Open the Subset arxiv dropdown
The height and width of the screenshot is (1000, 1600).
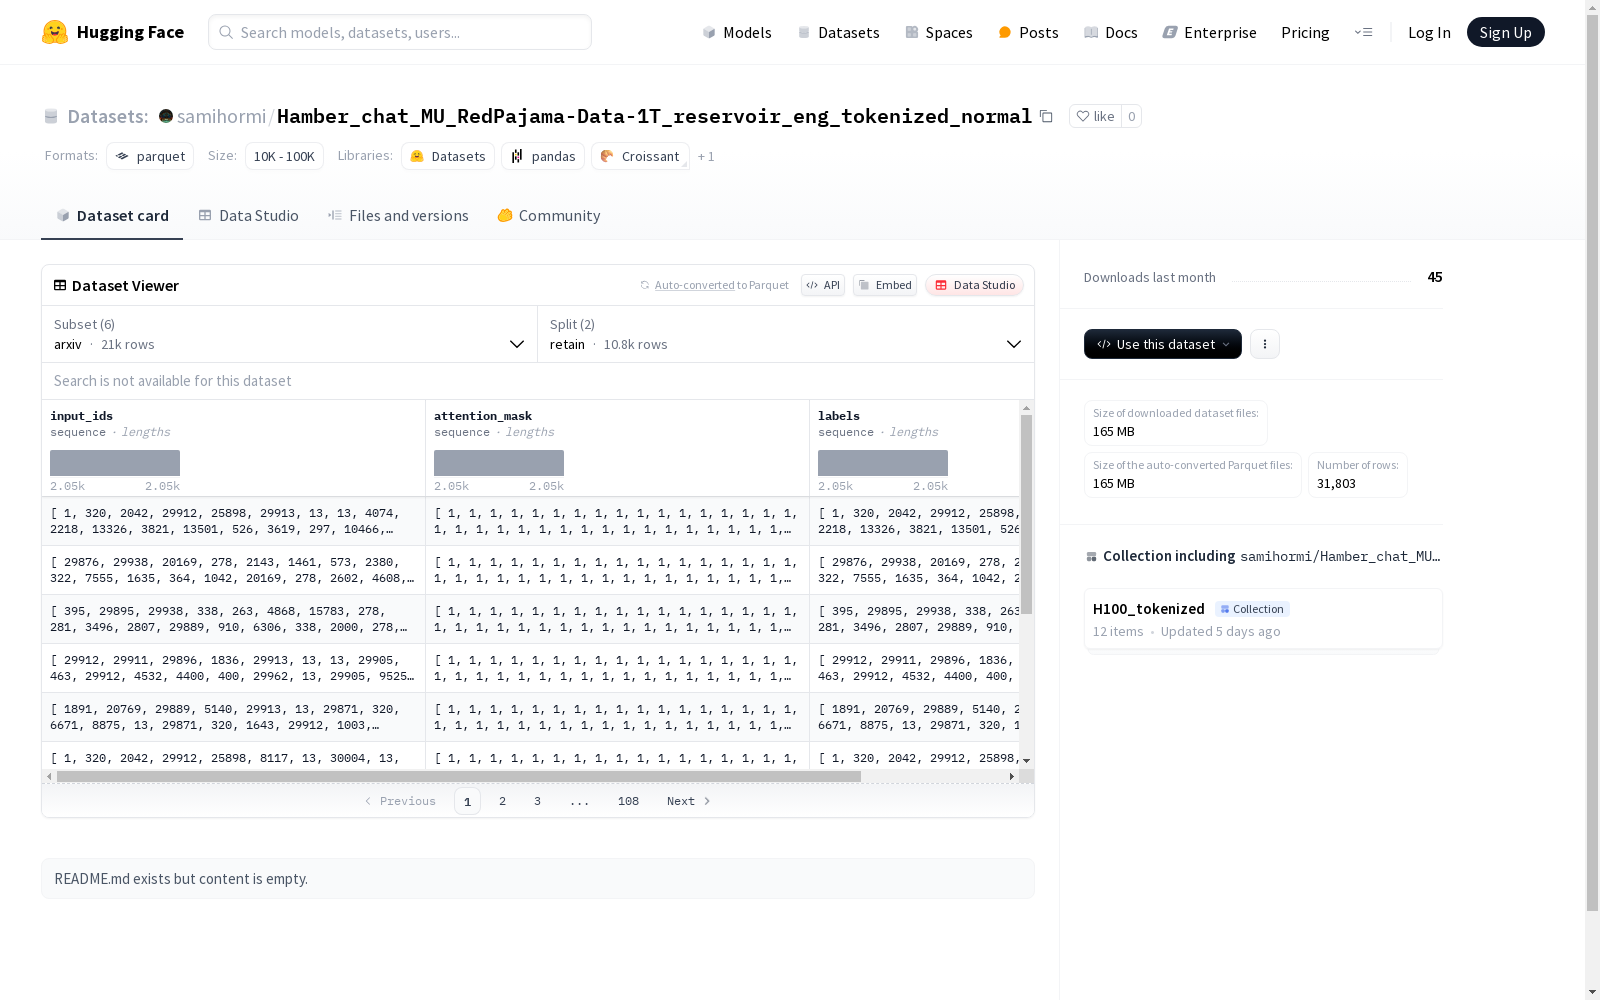click(x=290, y=334)
